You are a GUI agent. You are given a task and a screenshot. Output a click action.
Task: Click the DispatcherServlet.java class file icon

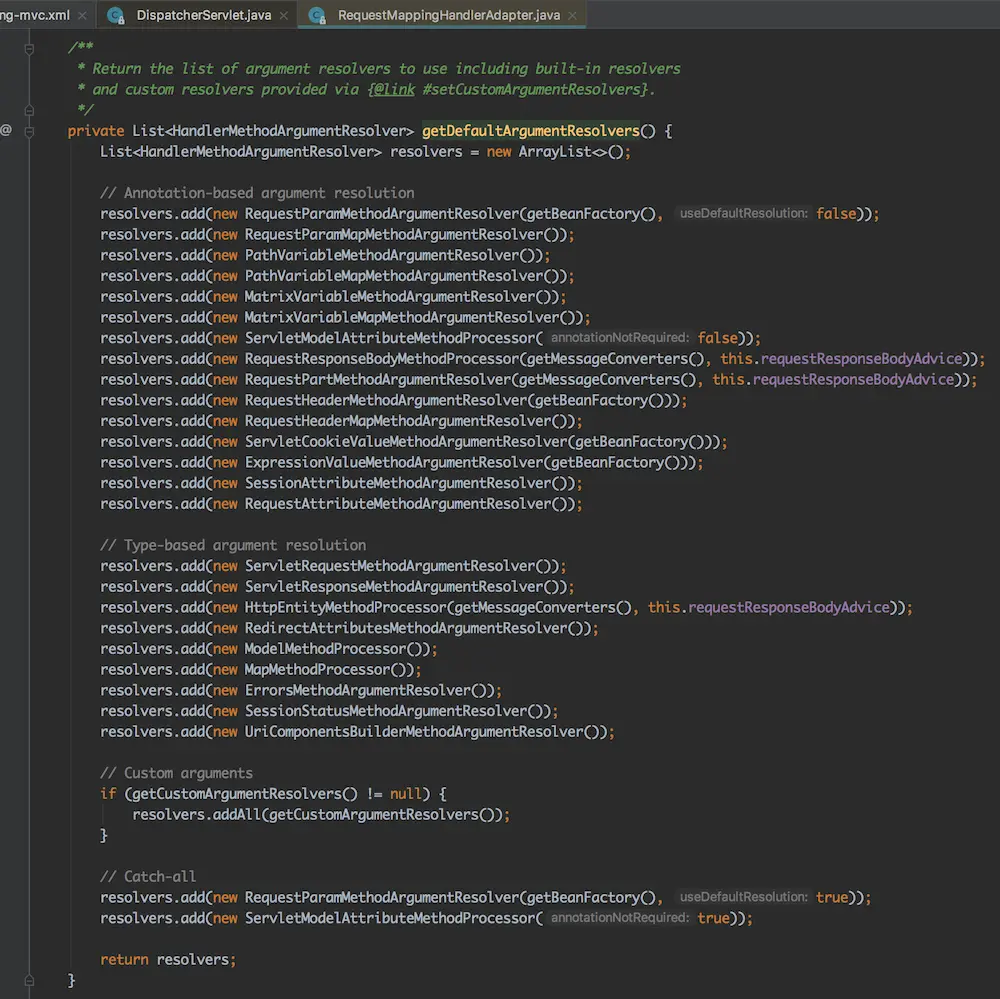point(116,15)
